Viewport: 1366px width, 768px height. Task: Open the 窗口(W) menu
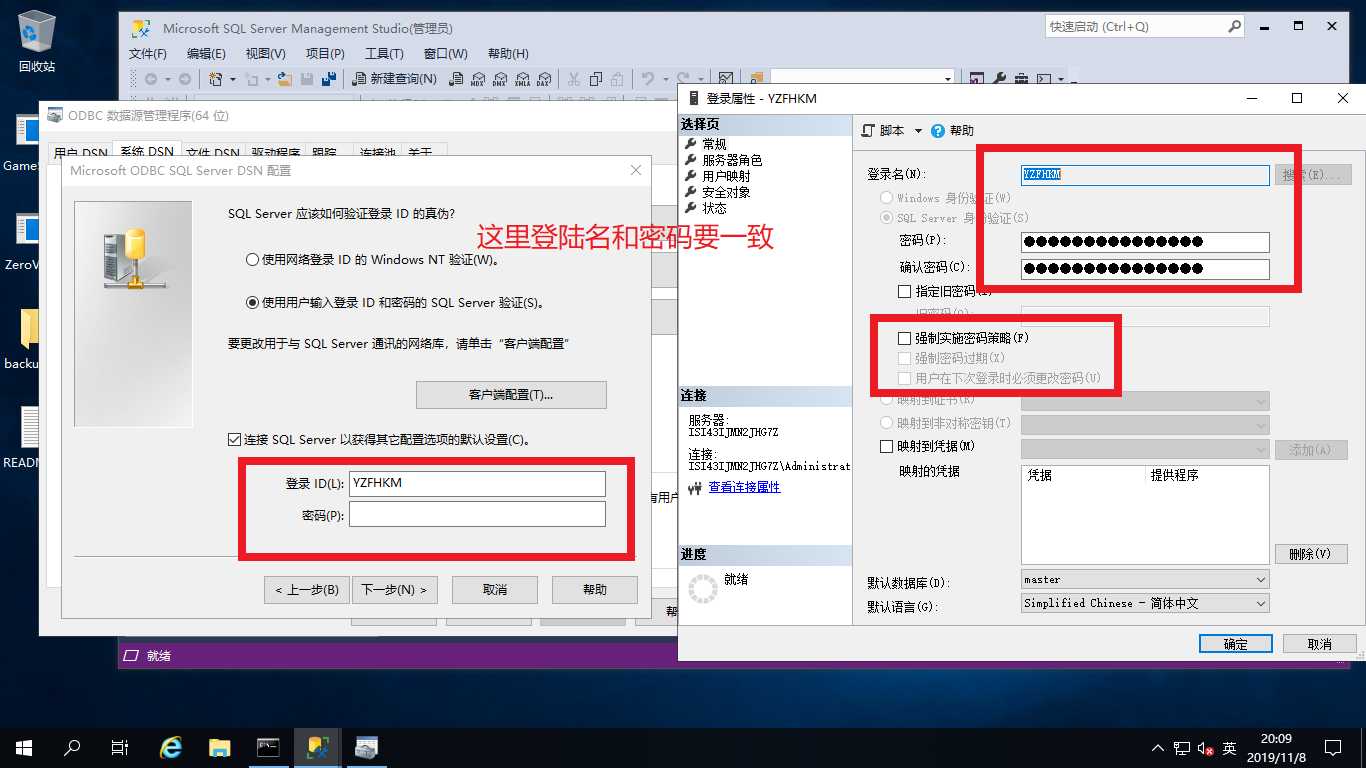pyautogui.click(x=446, y=54)
